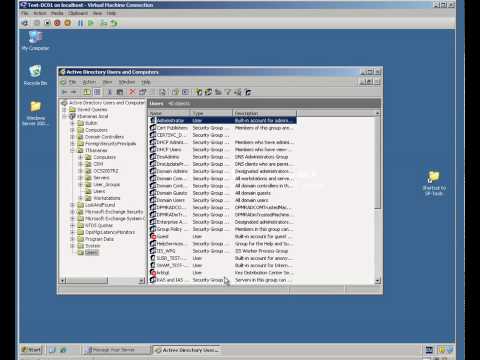Open the Window menu in ADUC
This screenshot has height=360, width=480.
[x=127, y=82]
